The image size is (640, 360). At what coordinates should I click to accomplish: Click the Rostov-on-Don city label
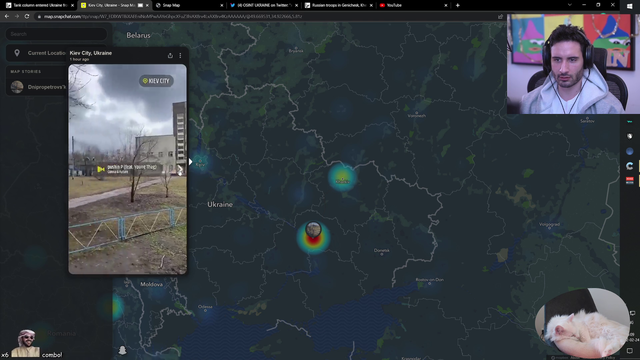(429, 280)
